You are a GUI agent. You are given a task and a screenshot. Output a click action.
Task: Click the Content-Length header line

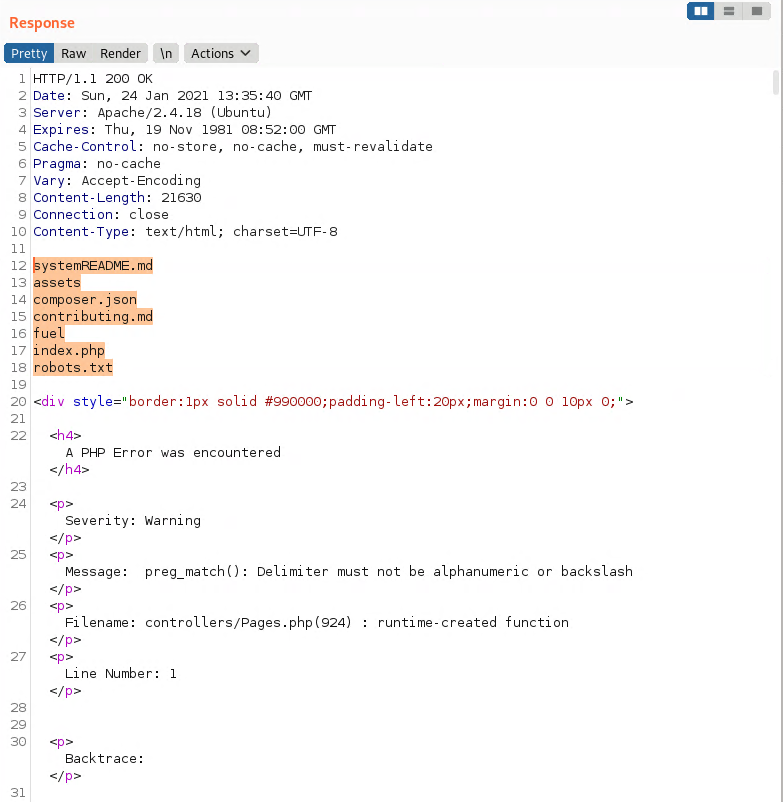116,197
